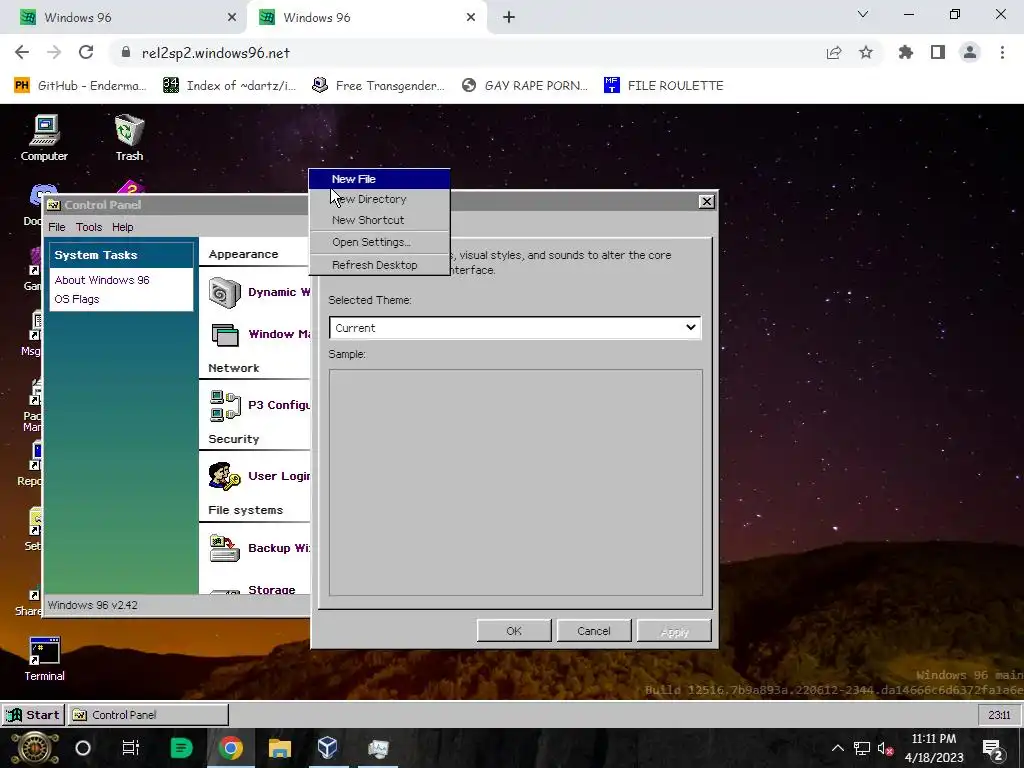Screen dimensions: 1024x768
Task: Click the Cortana circle on taskbar
Action: pyautogui.click(x=83, y=748)
